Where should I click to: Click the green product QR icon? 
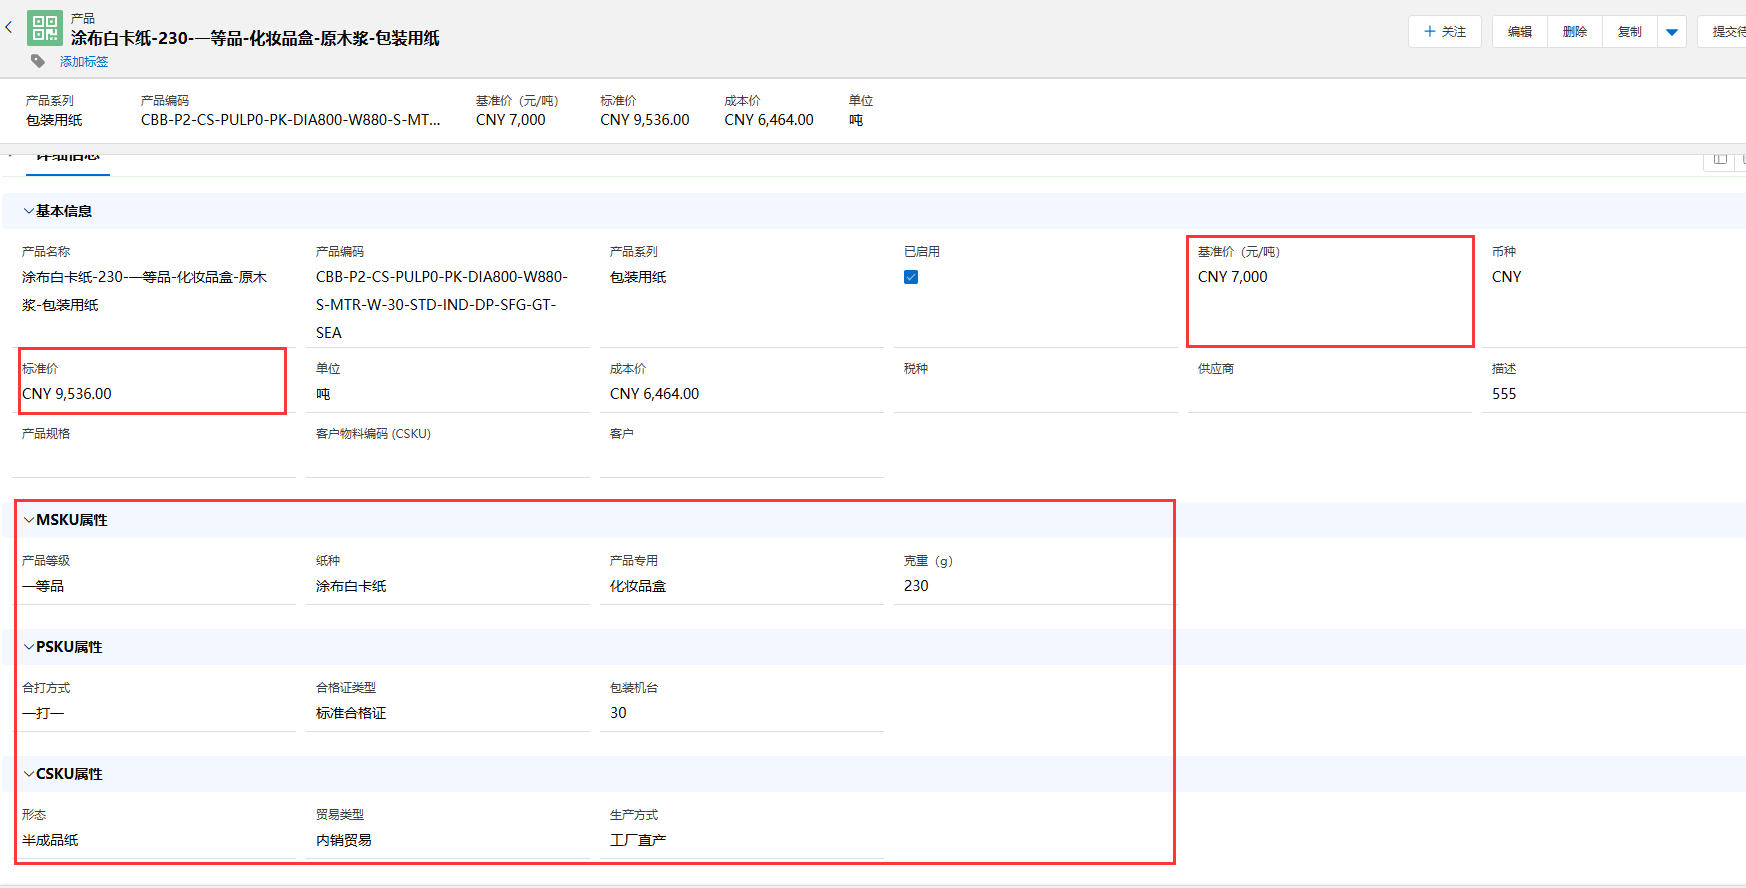pyautogui.click(x=45, y=28)
